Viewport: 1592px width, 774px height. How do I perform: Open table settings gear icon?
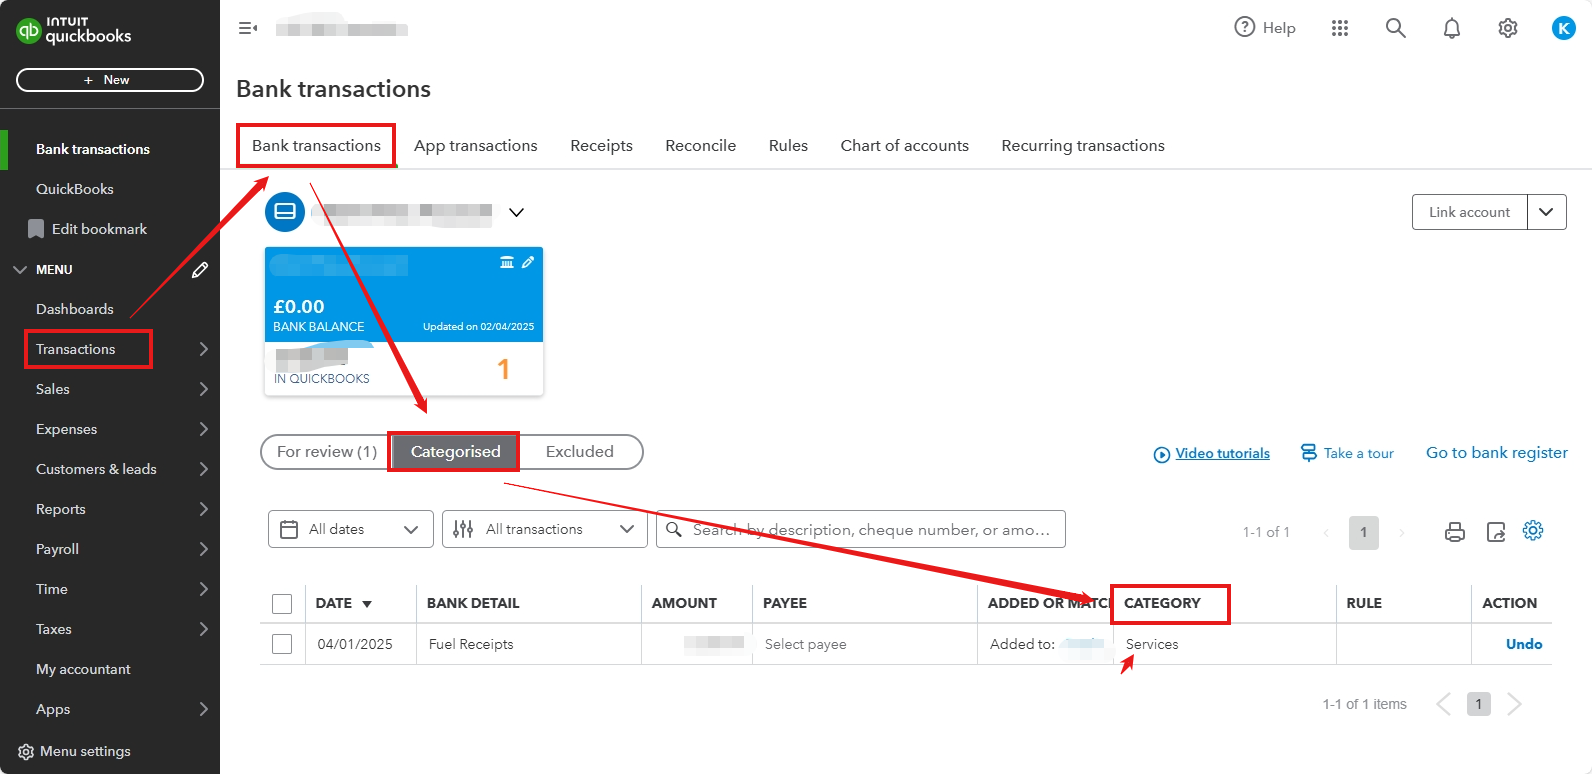pos(1533,530)
